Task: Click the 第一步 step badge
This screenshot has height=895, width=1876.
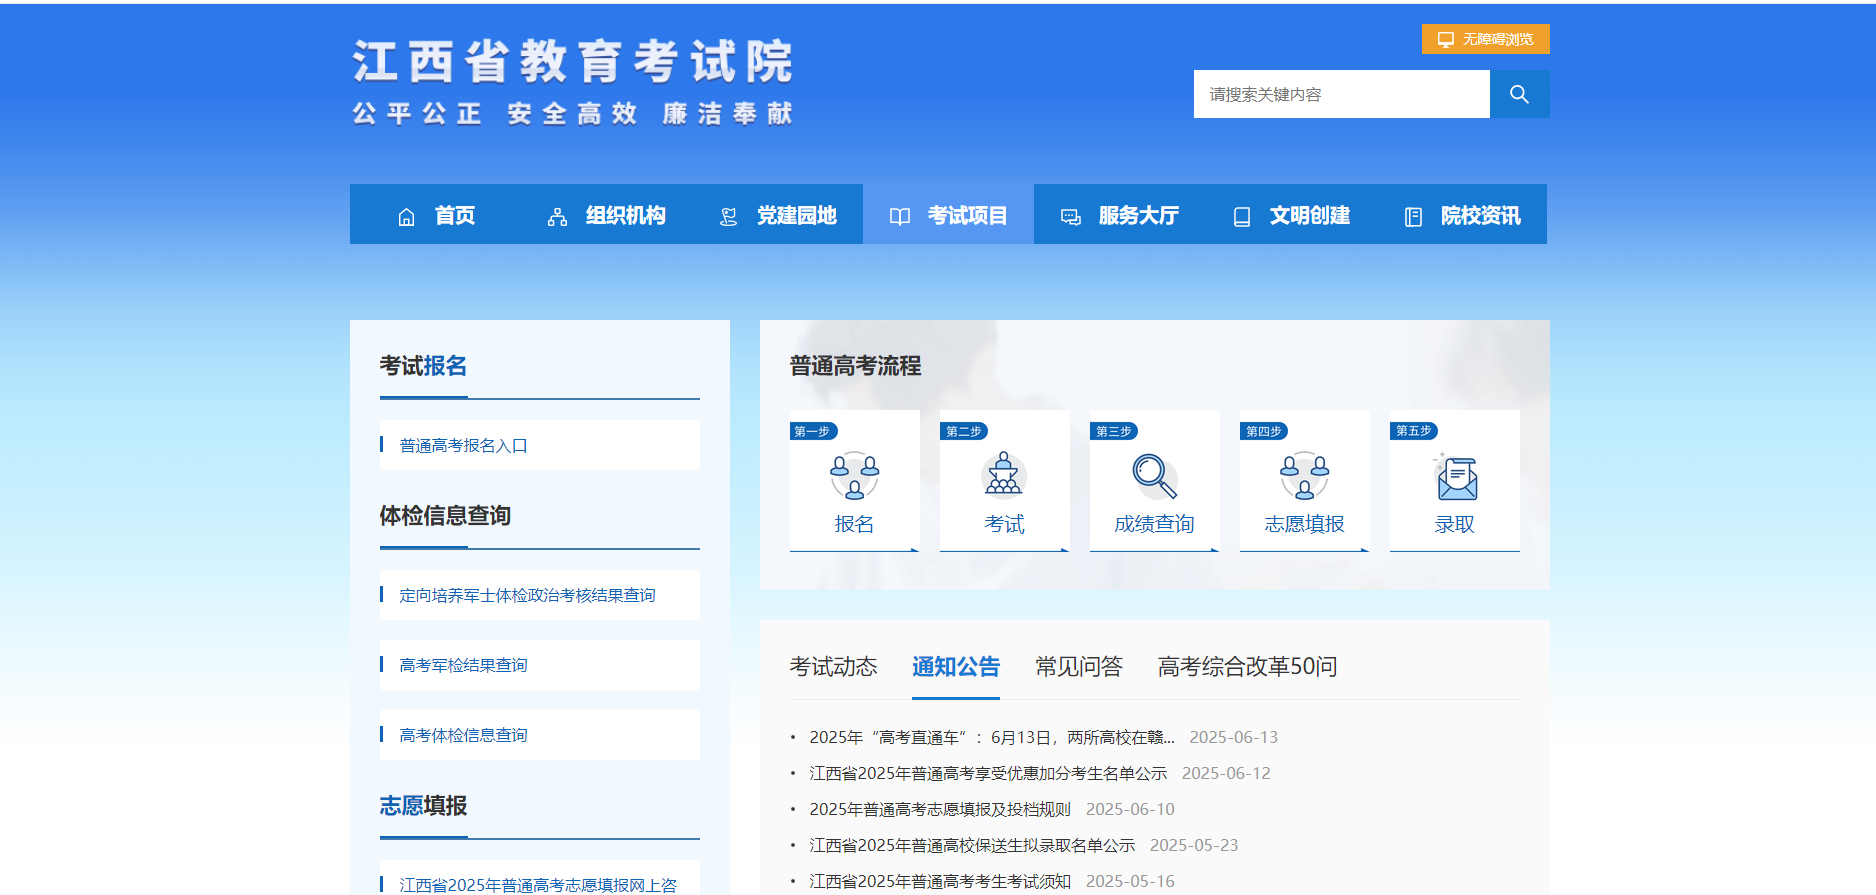Action: pyautogui.click(x=813, y=431)
